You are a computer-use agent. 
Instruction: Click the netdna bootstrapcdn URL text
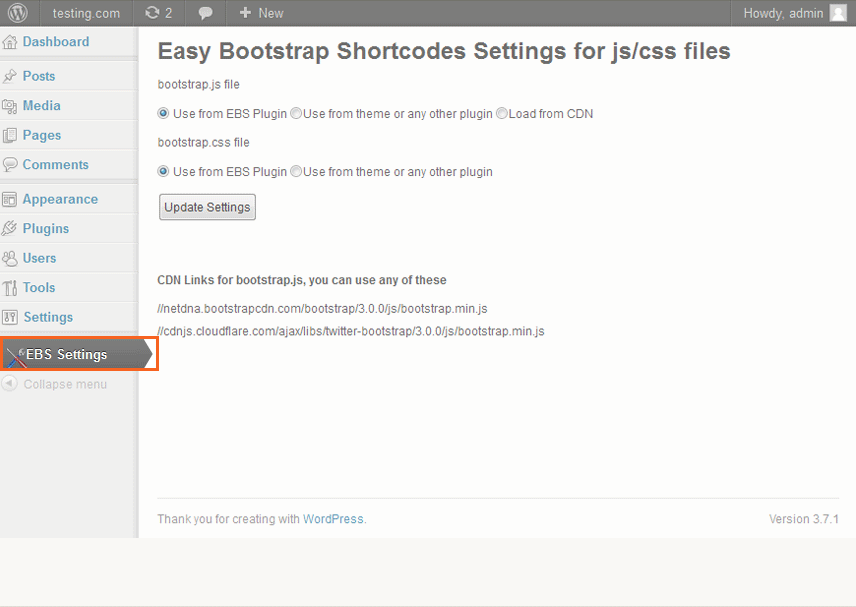322,309
